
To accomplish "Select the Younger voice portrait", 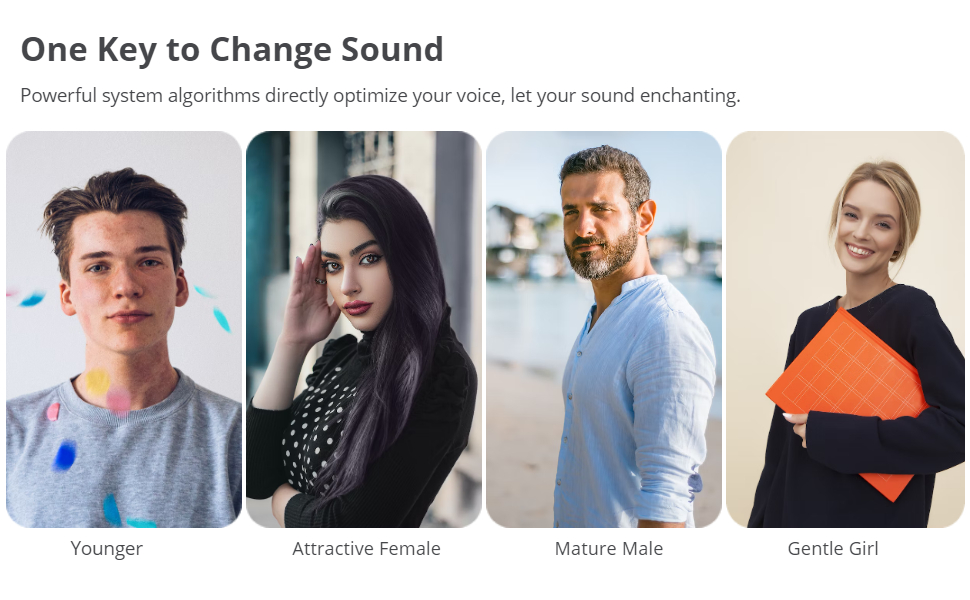I will 124,329.
